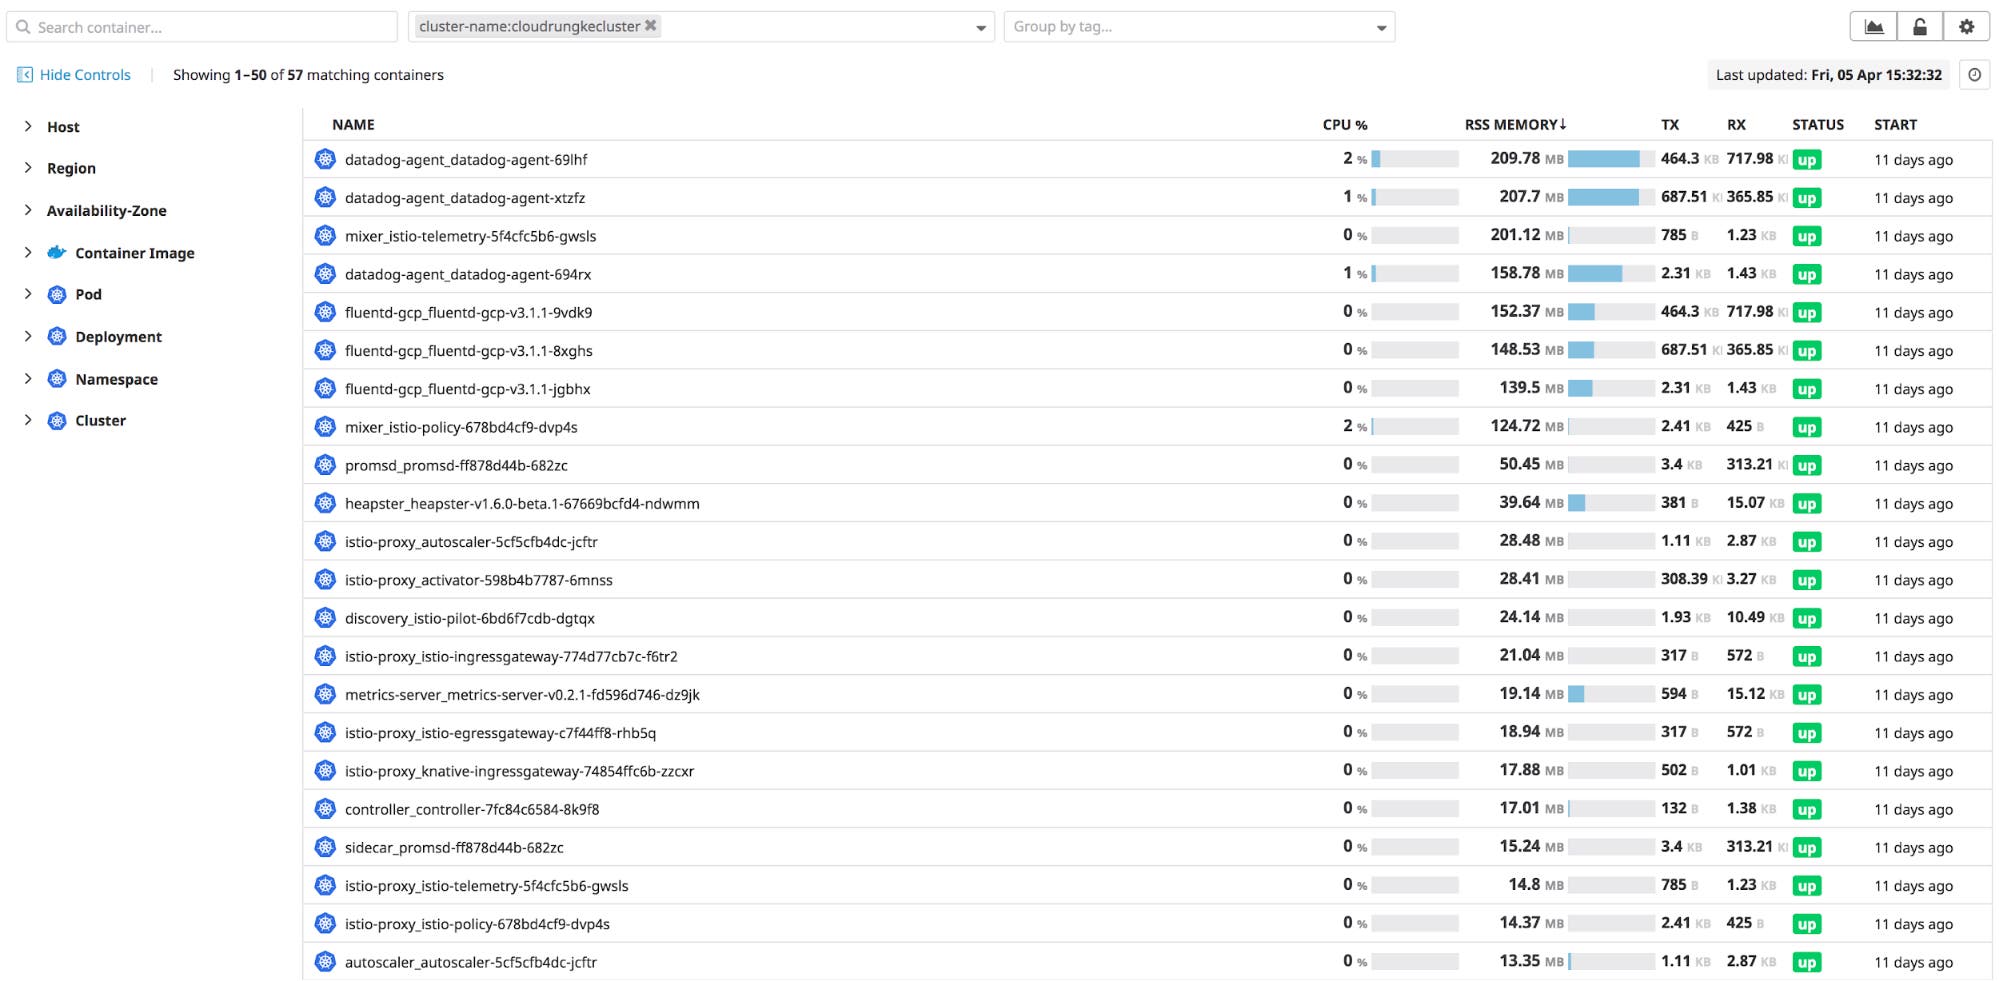The width and height of the screenshot is (1999, 981).
Task: Click the Namespace Kubernetes icon in the sidebar
Action: click(x=55, y=379)
